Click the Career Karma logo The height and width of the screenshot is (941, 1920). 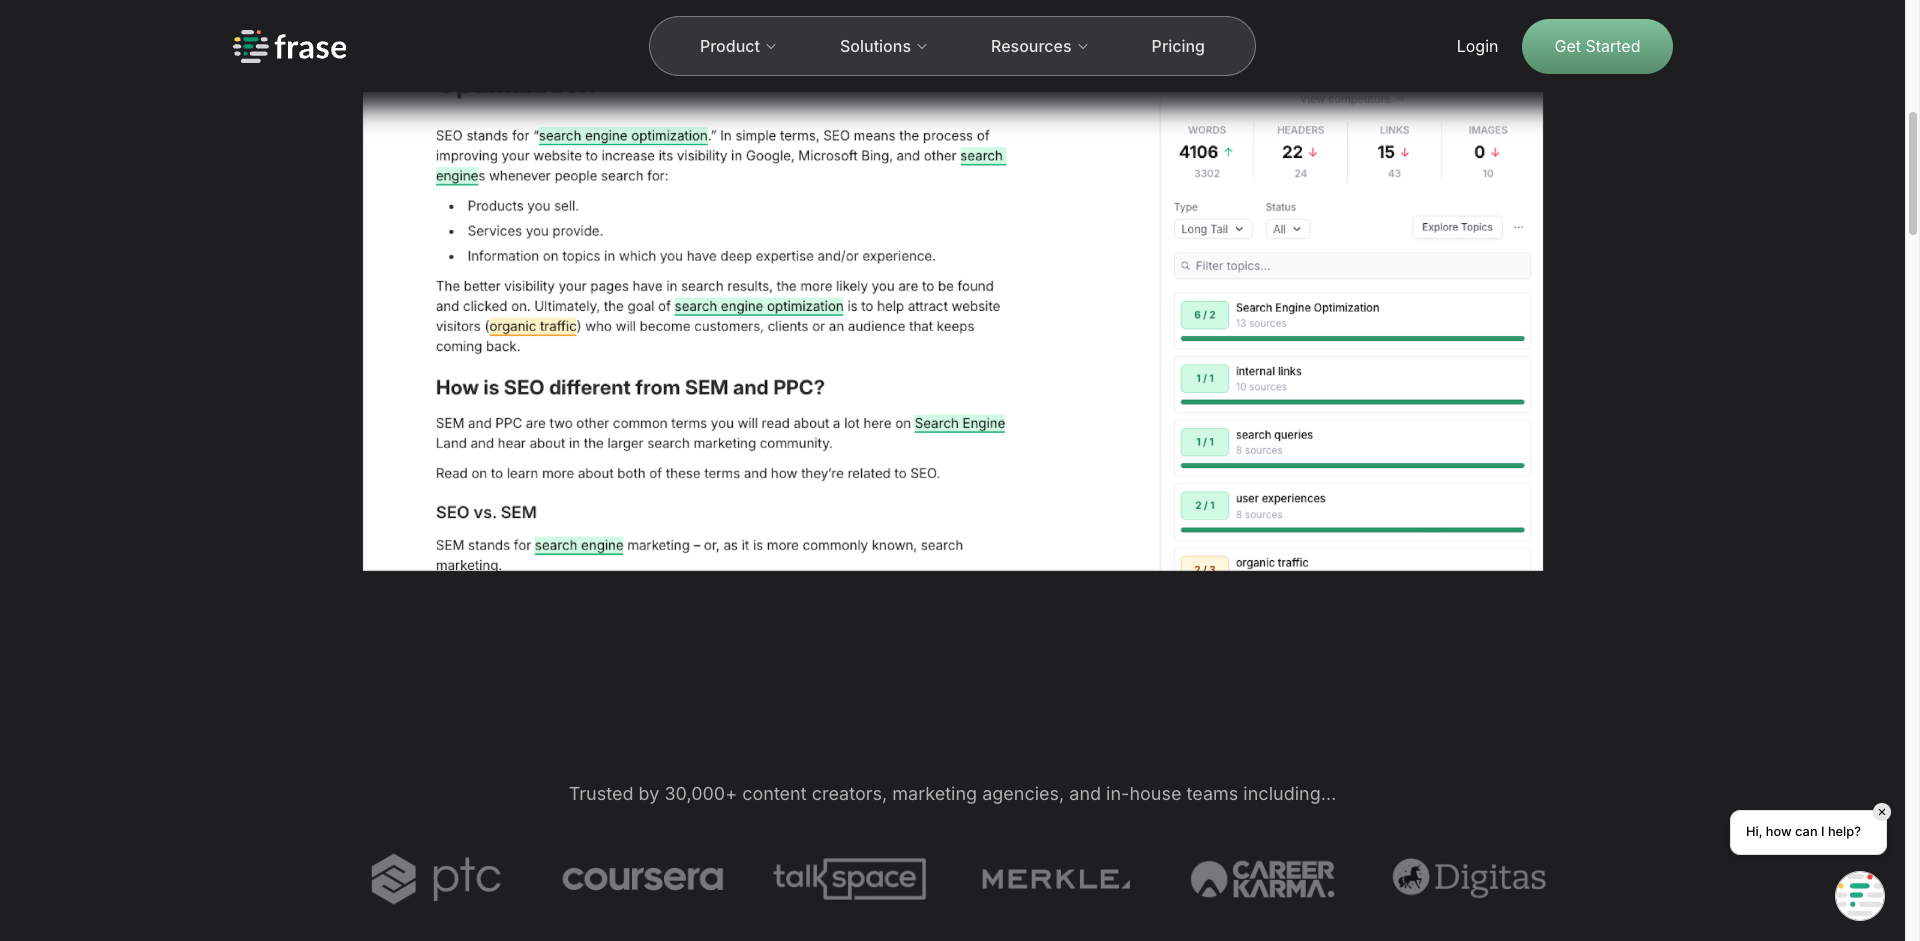coord(1262,878)
